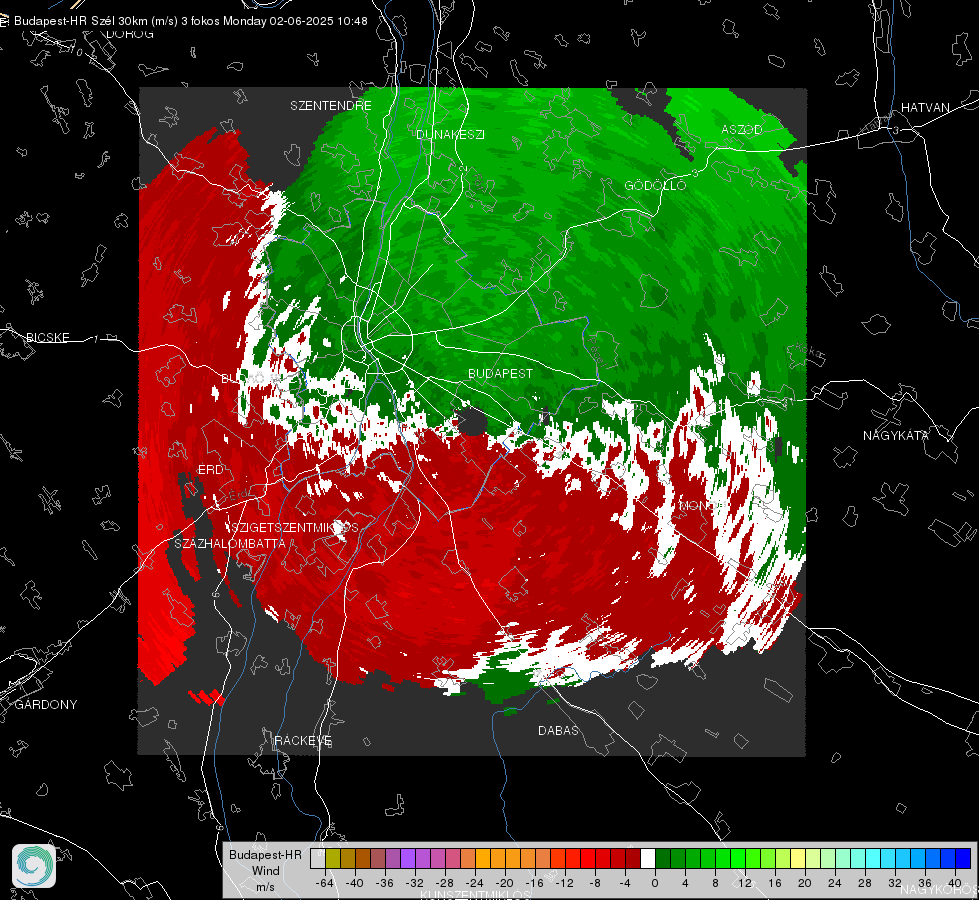
Task: Click the 'GÖDÖLLO' town label
Action: tap(655, 185)
